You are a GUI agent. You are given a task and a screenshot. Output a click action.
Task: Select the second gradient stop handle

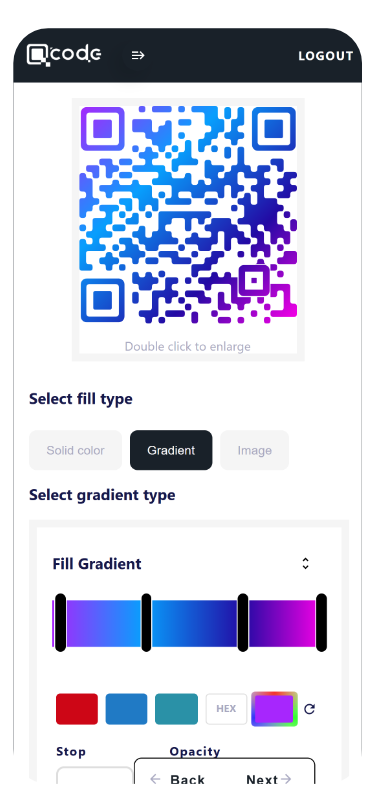click(x=146, y=623)
